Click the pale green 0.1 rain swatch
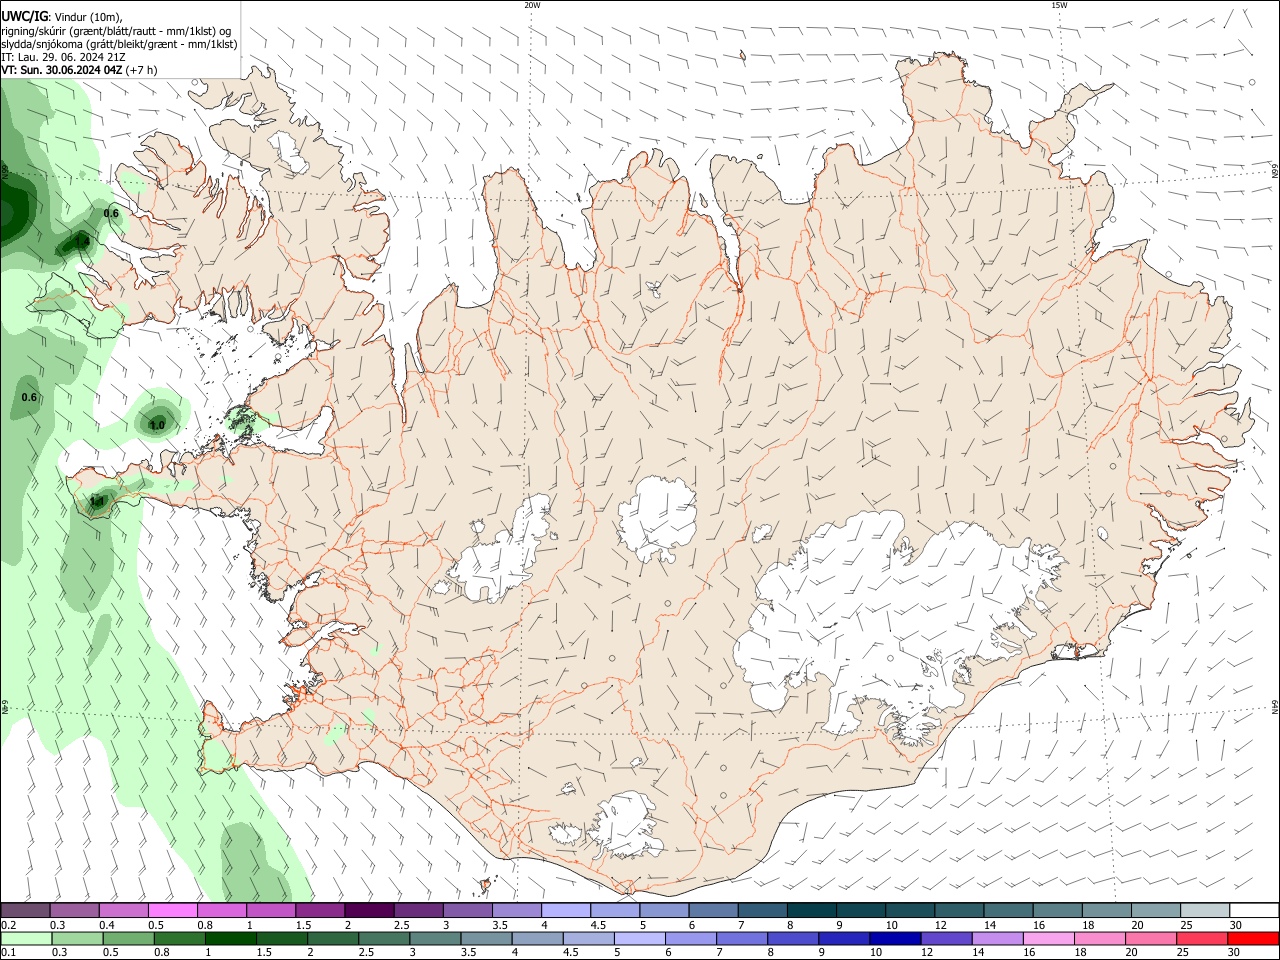Image resolution: width=1280 pixels, height=960 pixels. [x=26, y=938]
